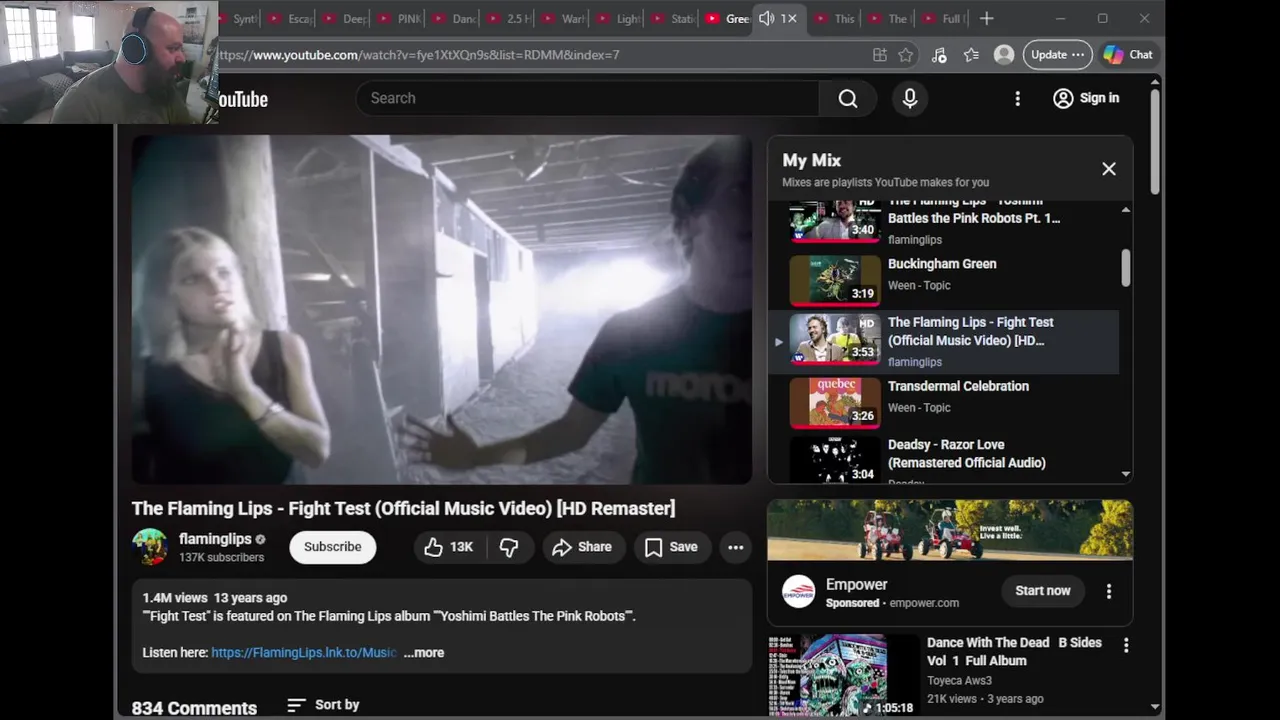Click the Sign in button
The width and height of the screenshot is (1280, 720).
click(1086, 98)
